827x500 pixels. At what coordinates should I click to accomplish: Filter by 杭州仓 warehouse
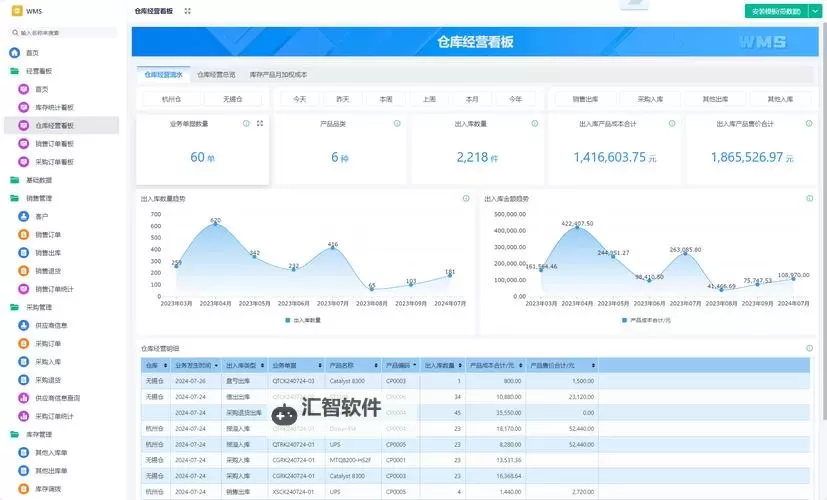click(171, 99)
